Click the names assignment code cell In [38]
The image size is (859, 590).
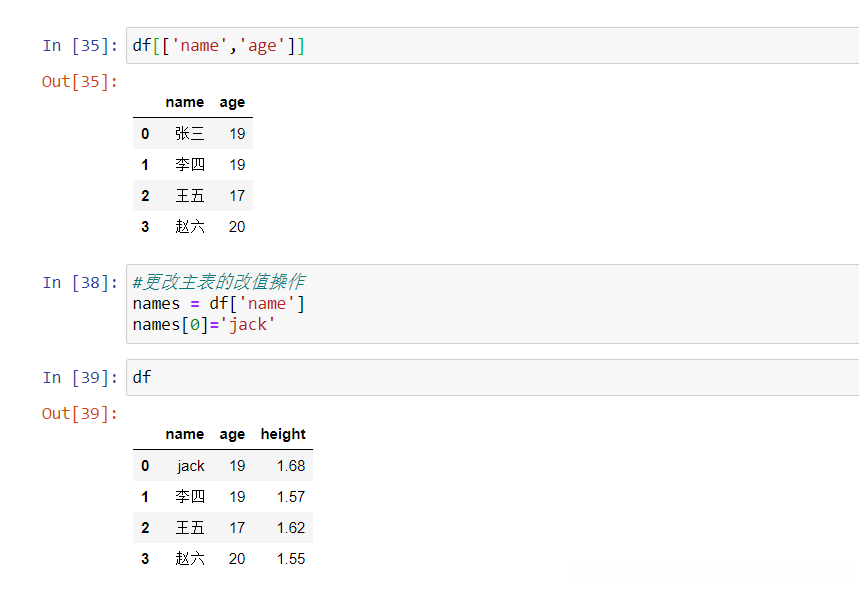point(493,304)
